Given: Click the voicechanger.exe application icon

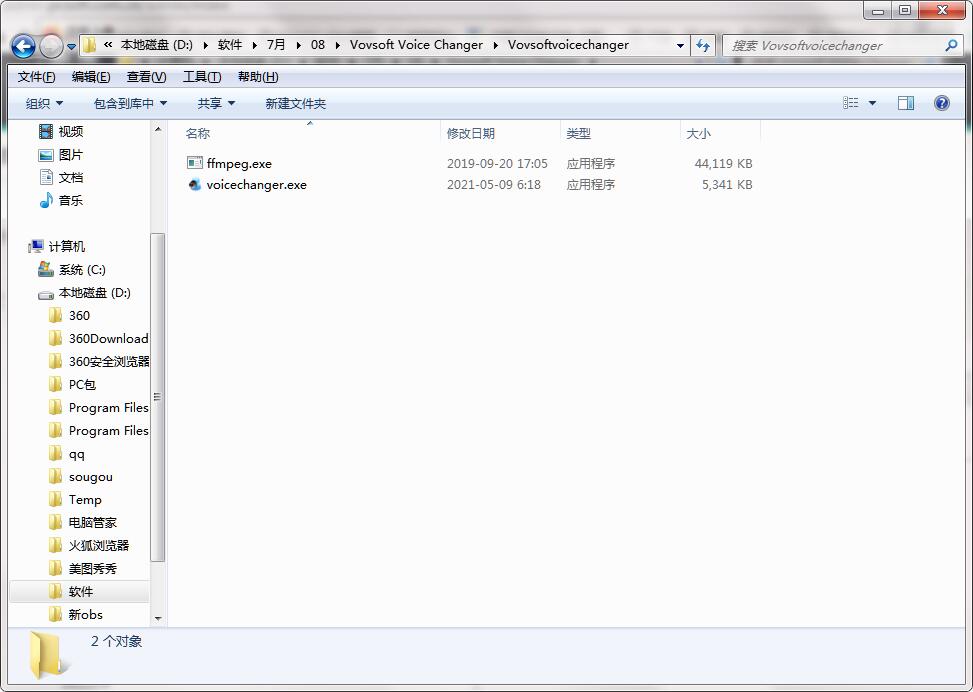Looking at the screenshot, I should 195,184.
